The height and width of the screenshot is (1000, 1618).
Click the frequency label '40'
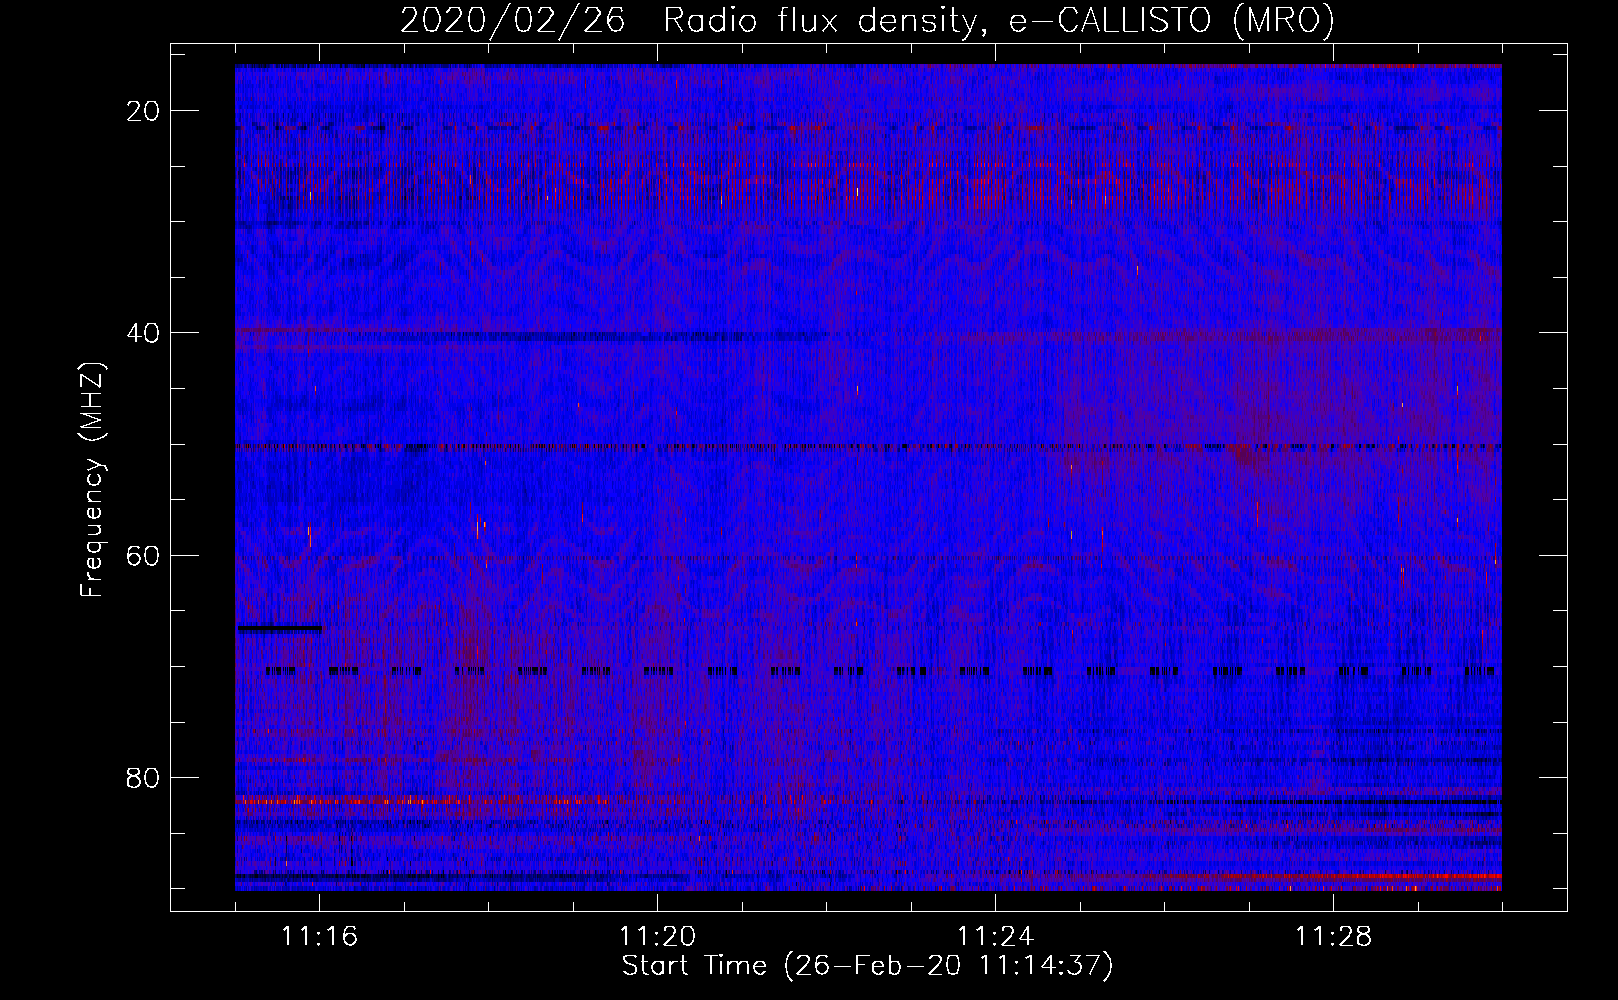point(144,333)
